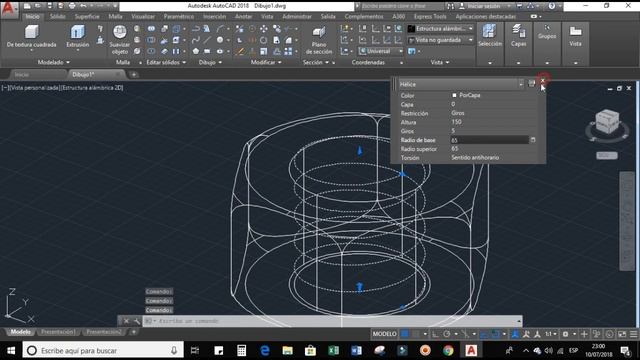Click the Radio de base value field
The width and height of the screenshot is (640, 360).
[x=489, y=140]
